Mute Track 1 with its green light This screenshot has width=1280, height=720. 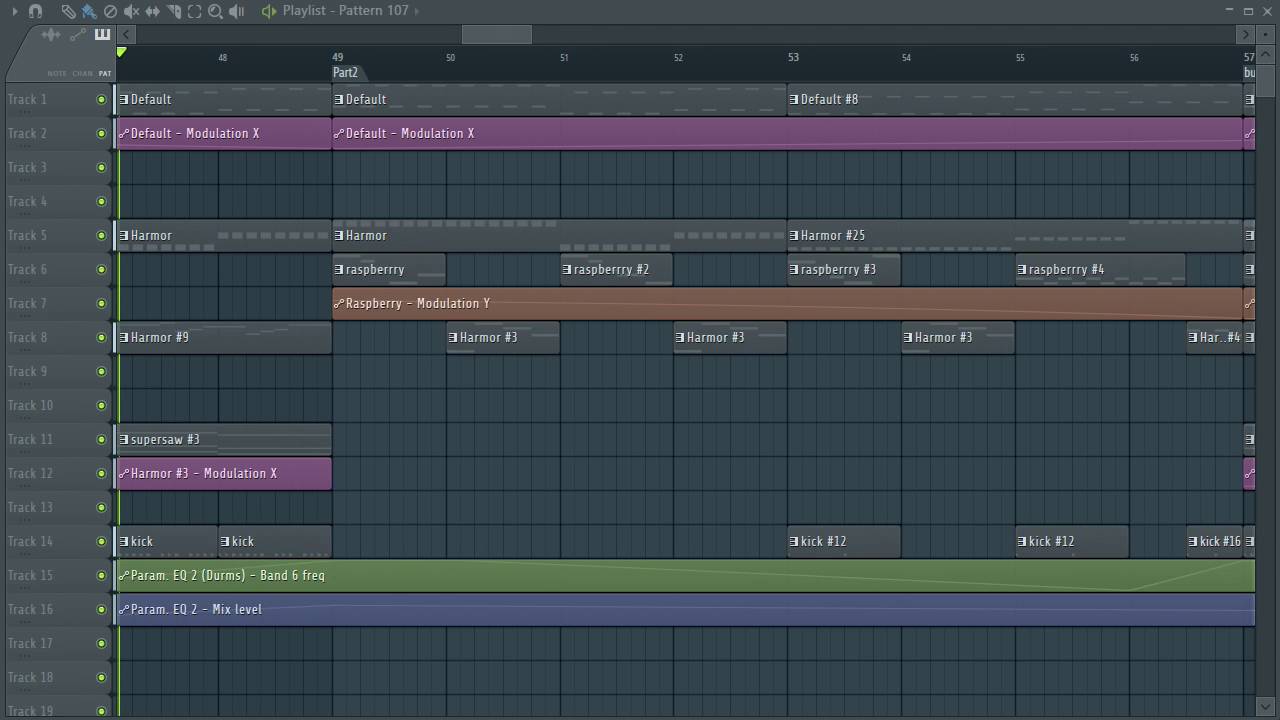coord(101,99)
